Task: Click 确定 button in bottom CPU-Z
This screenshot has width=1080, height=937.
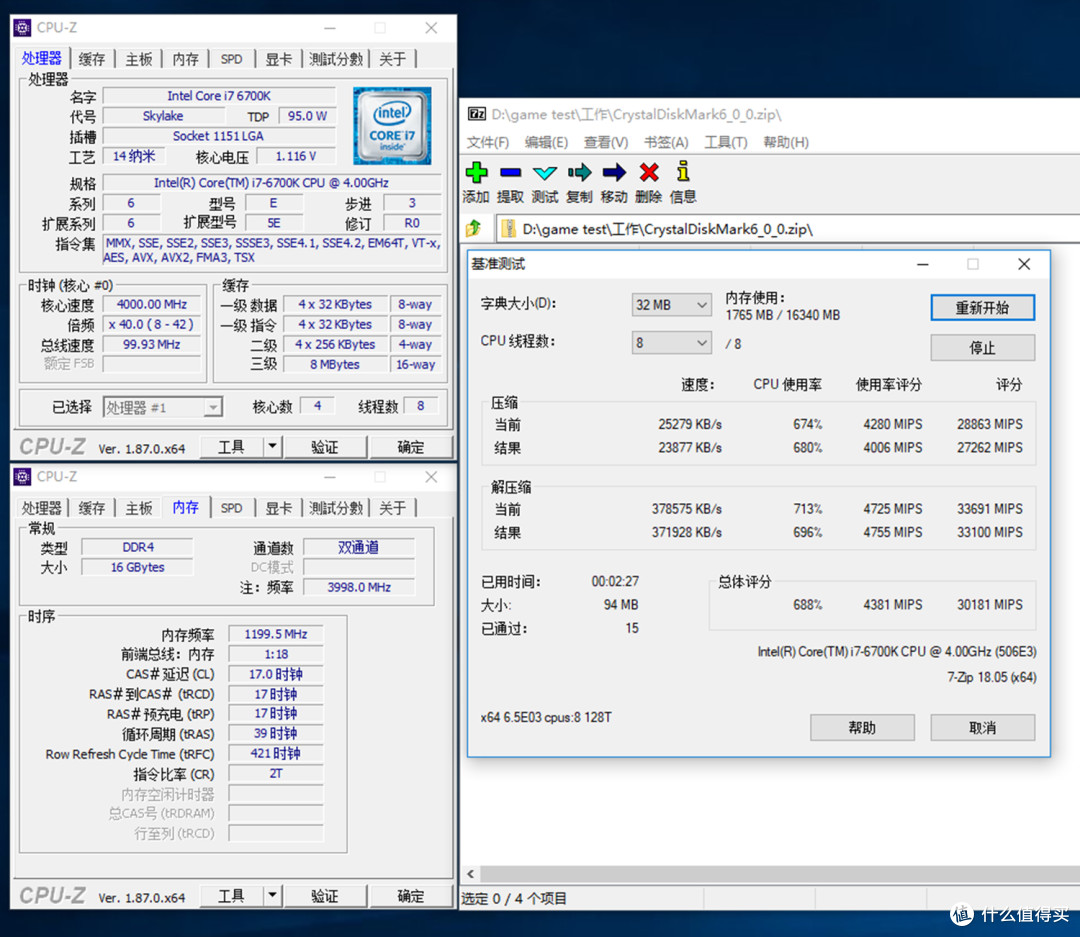Action: click(411, 895)
